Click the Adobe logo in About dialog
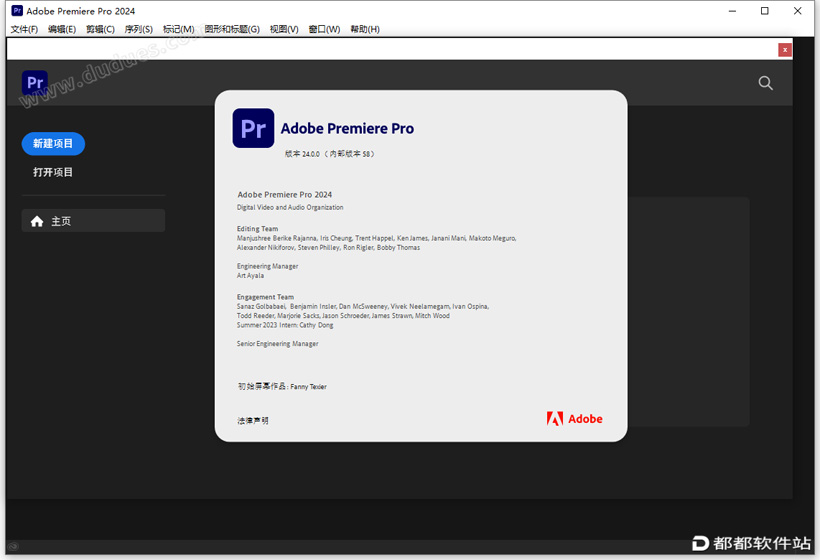The width and height of the screenshot is (820, 560). 574,419
